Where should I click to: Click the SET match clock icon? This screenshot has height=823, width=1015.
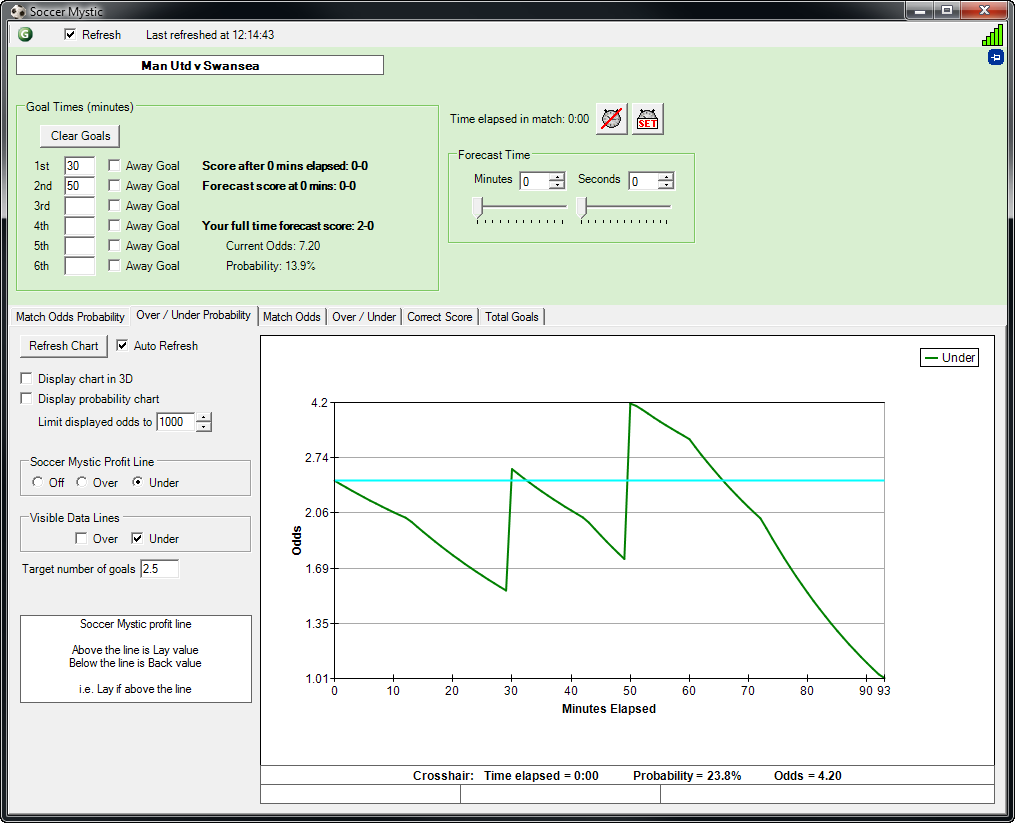pos(647,119)
